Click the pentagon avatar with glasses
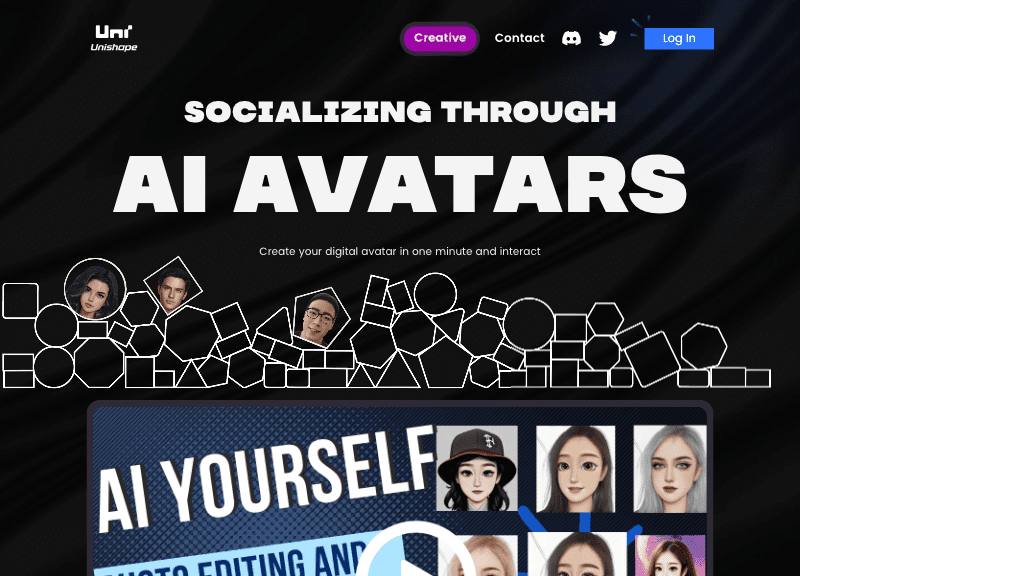1024x576 pixels. 320,317
